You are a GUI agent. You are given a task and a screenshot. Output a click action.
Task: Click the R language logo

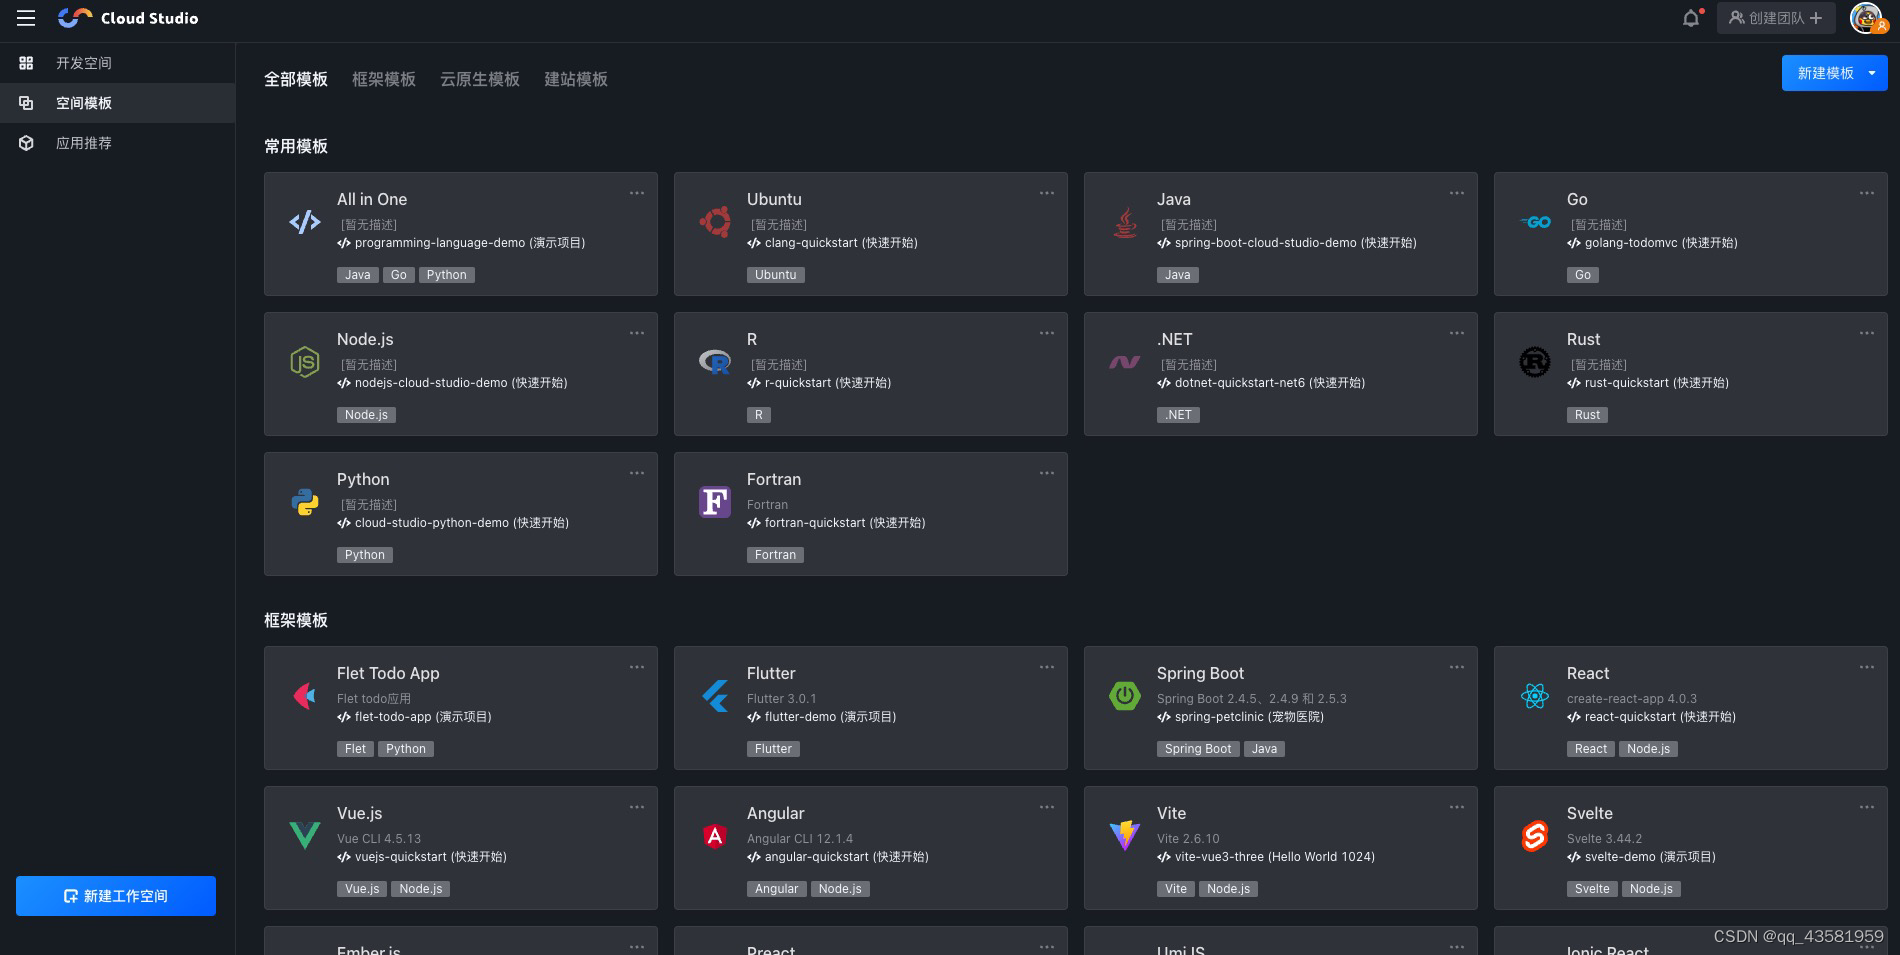[715, 362]
